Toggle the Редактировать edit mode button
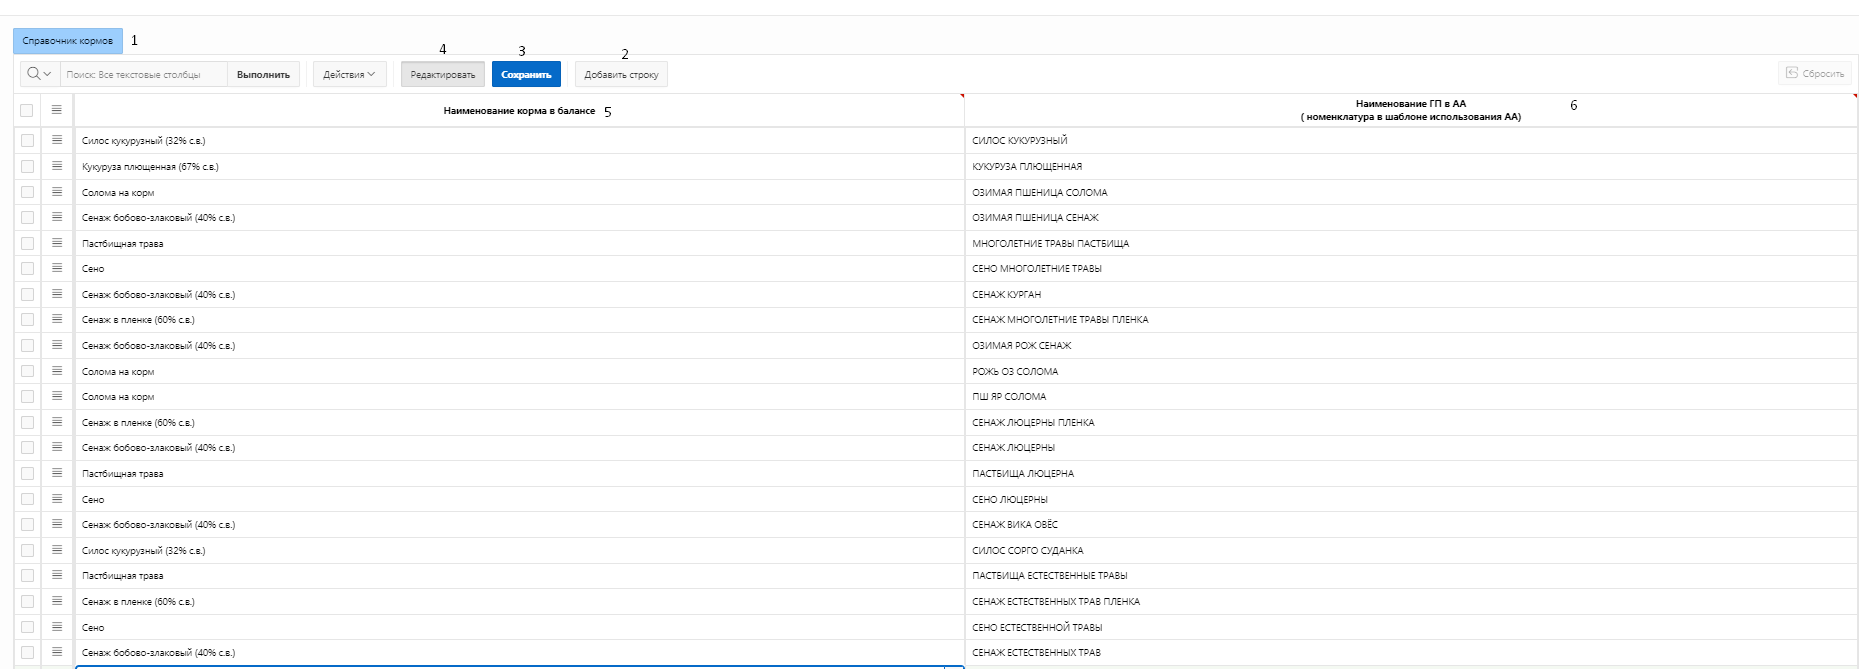This screenshot has width=1859, height=669. pyautogui.click(x=443, y=74)
